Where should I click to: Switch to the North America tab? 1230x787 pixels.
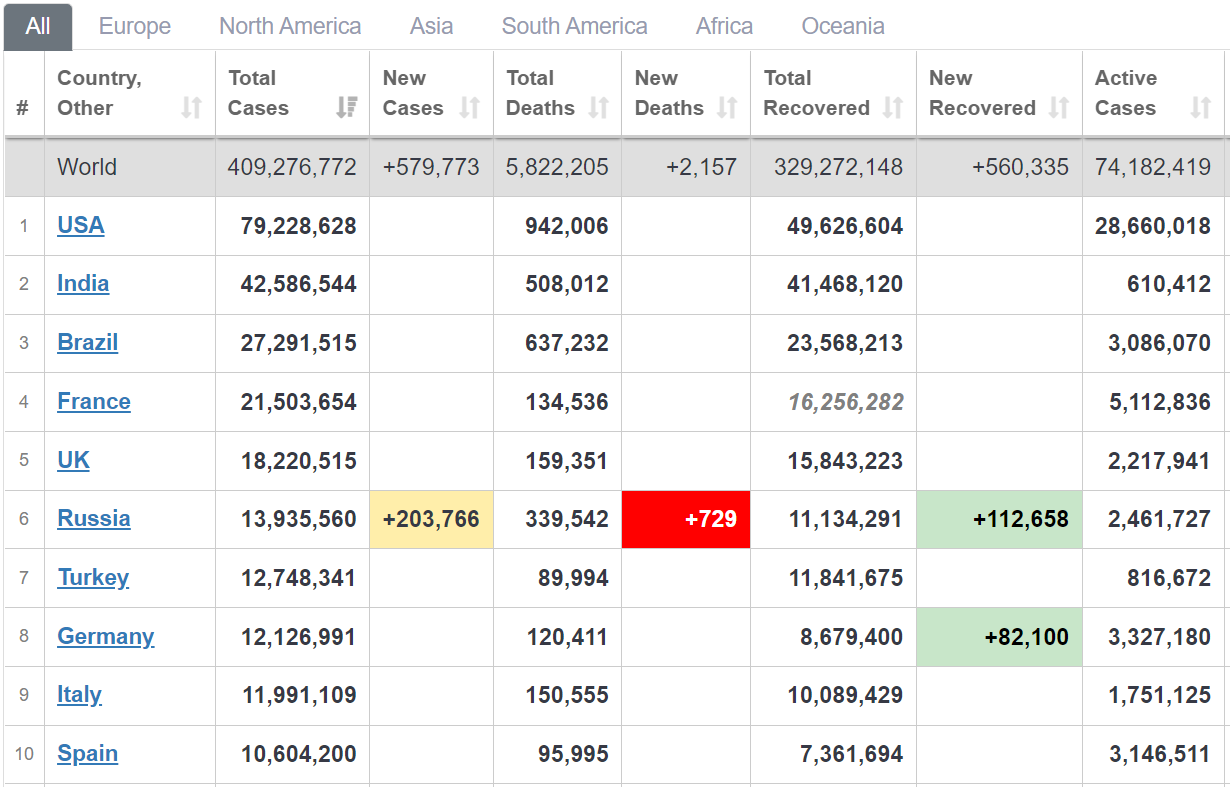coord(290,27)
